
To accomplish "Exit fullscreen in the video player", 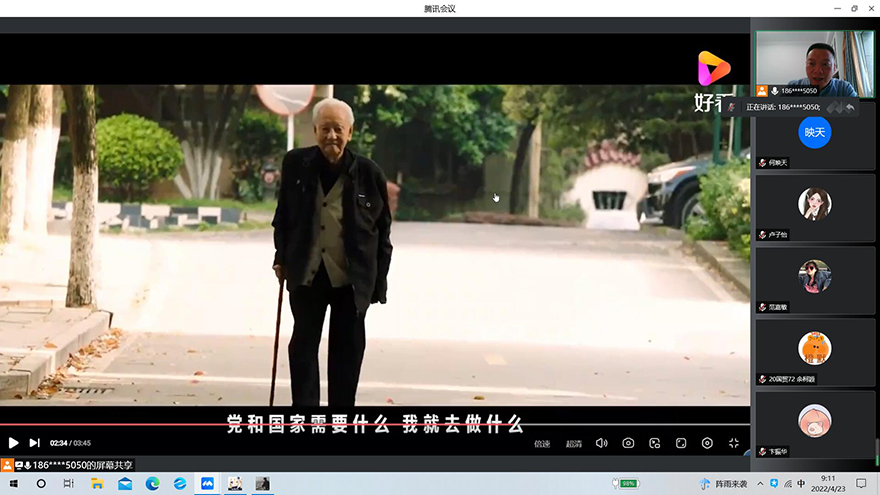I will click(734, 443).
